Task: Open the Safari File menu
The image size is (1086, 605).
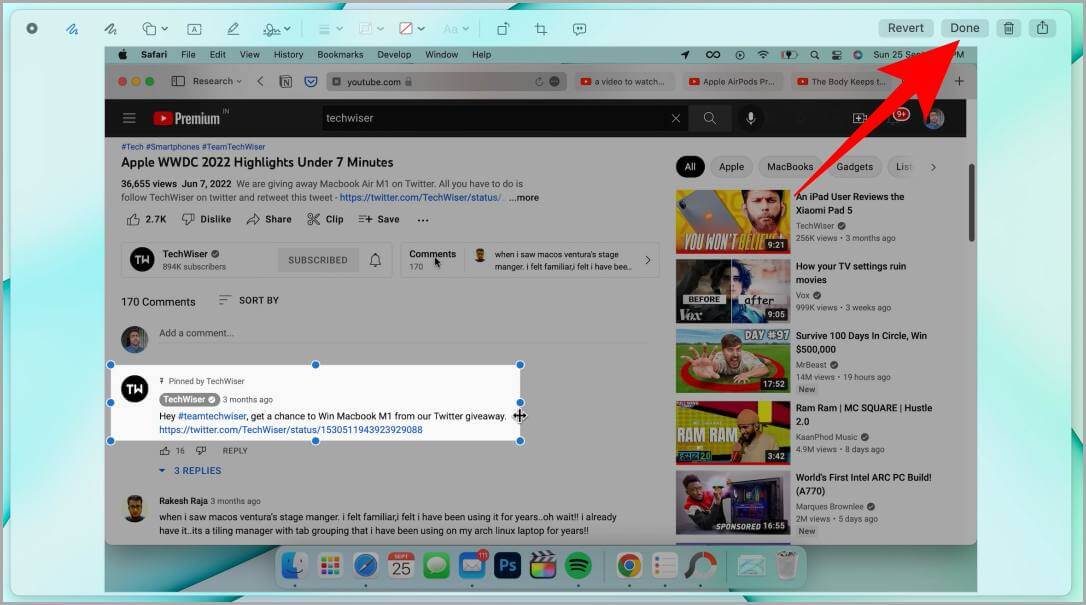Action: (188, 55)
